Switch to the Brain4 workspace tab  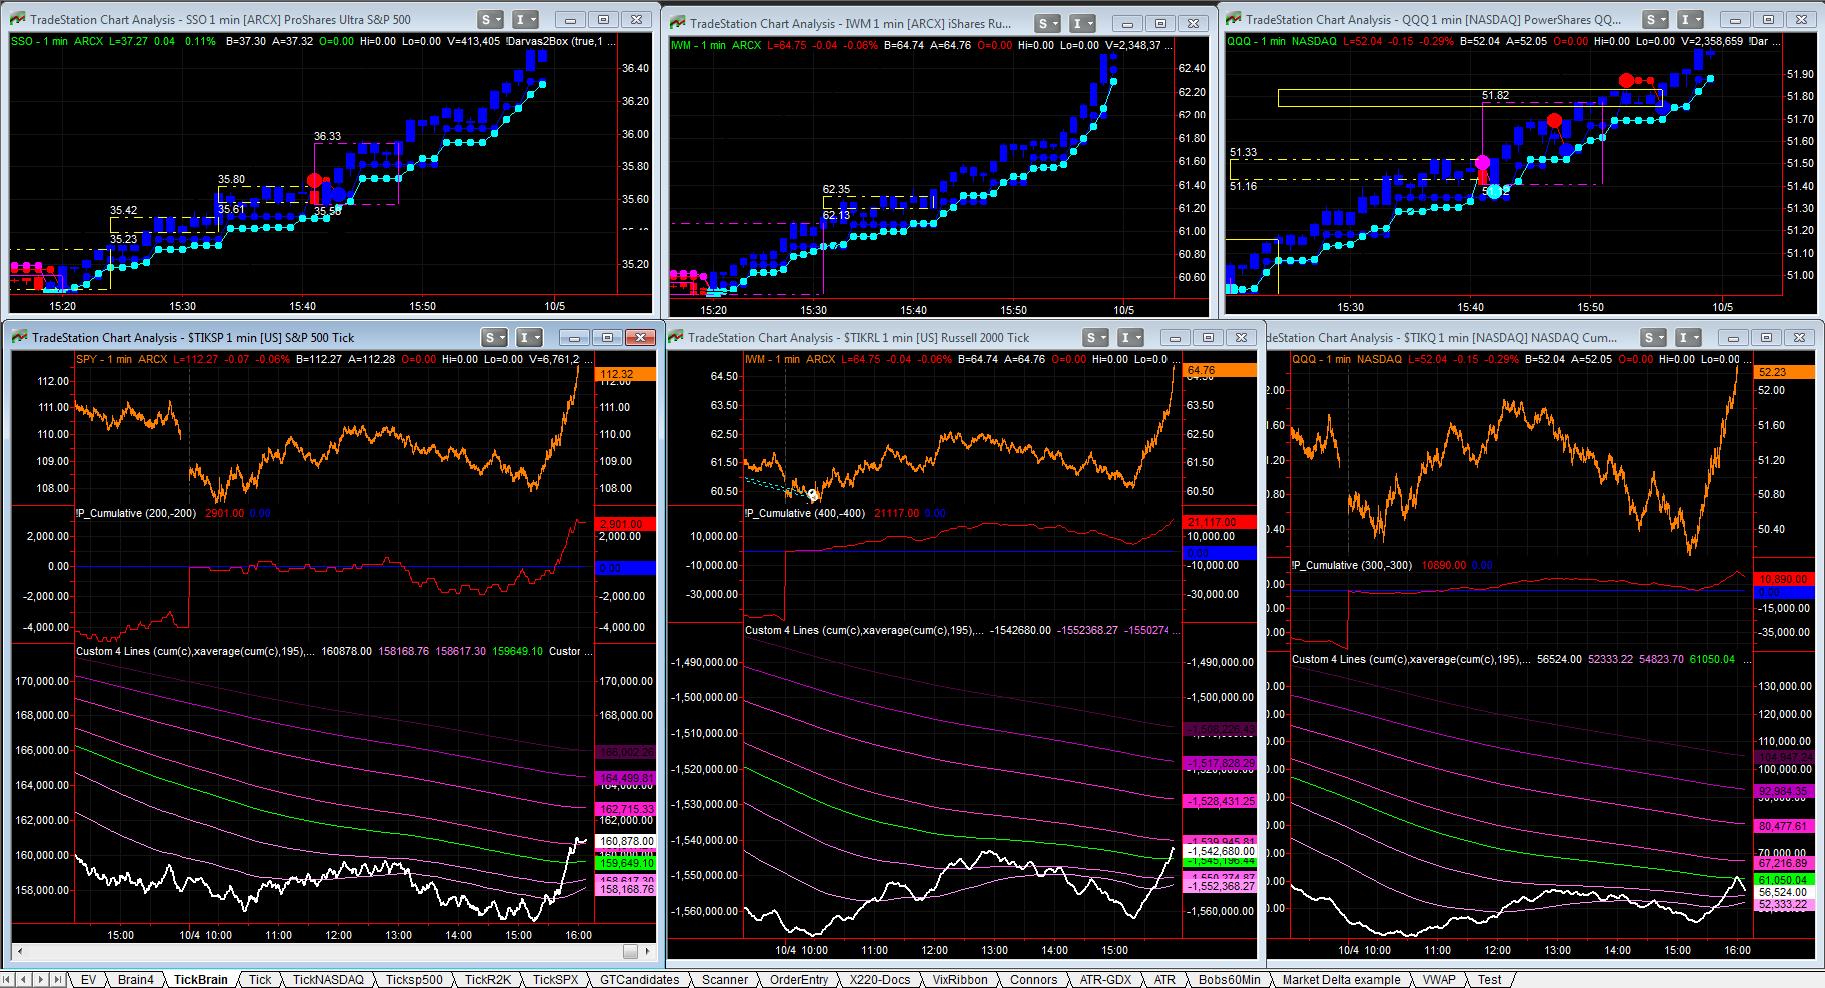pyautogui.click(x=135, y=980)
